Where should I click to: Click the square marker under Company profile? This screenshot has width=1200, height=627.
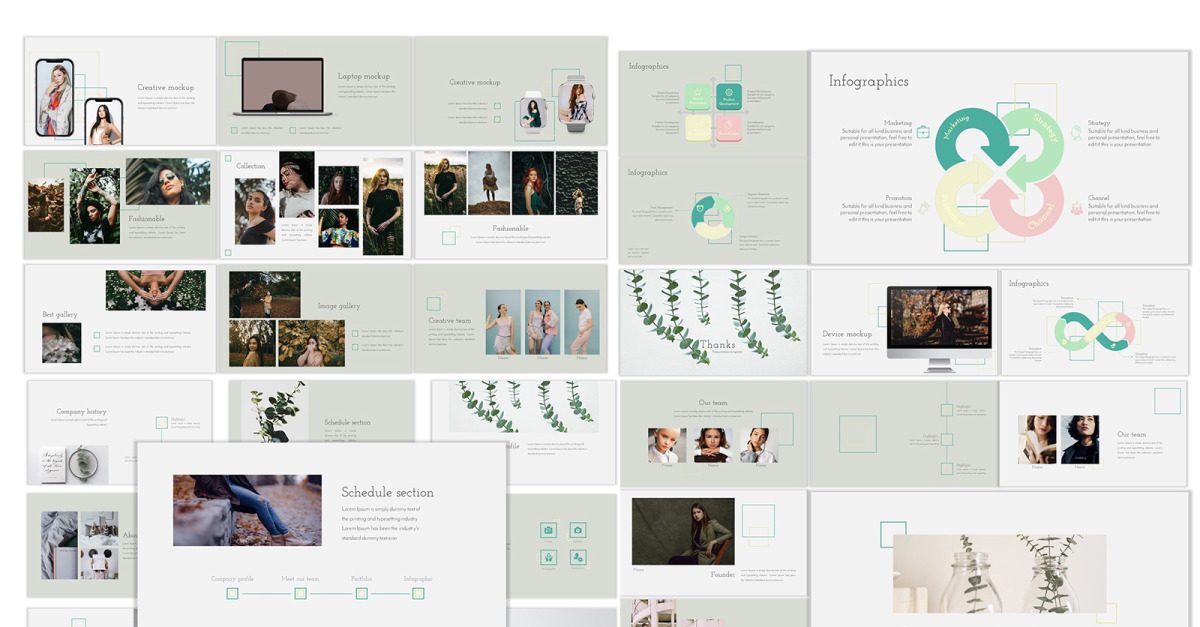click(232, 593)
